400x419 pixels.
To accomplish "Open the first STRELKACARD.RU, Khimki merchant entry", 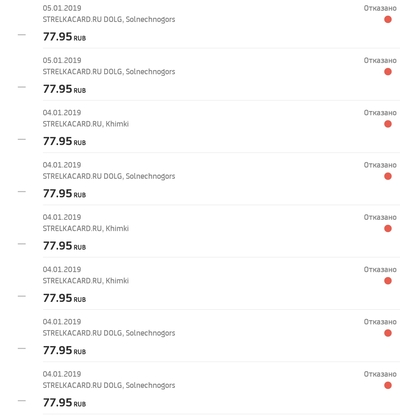I will 86,124.
